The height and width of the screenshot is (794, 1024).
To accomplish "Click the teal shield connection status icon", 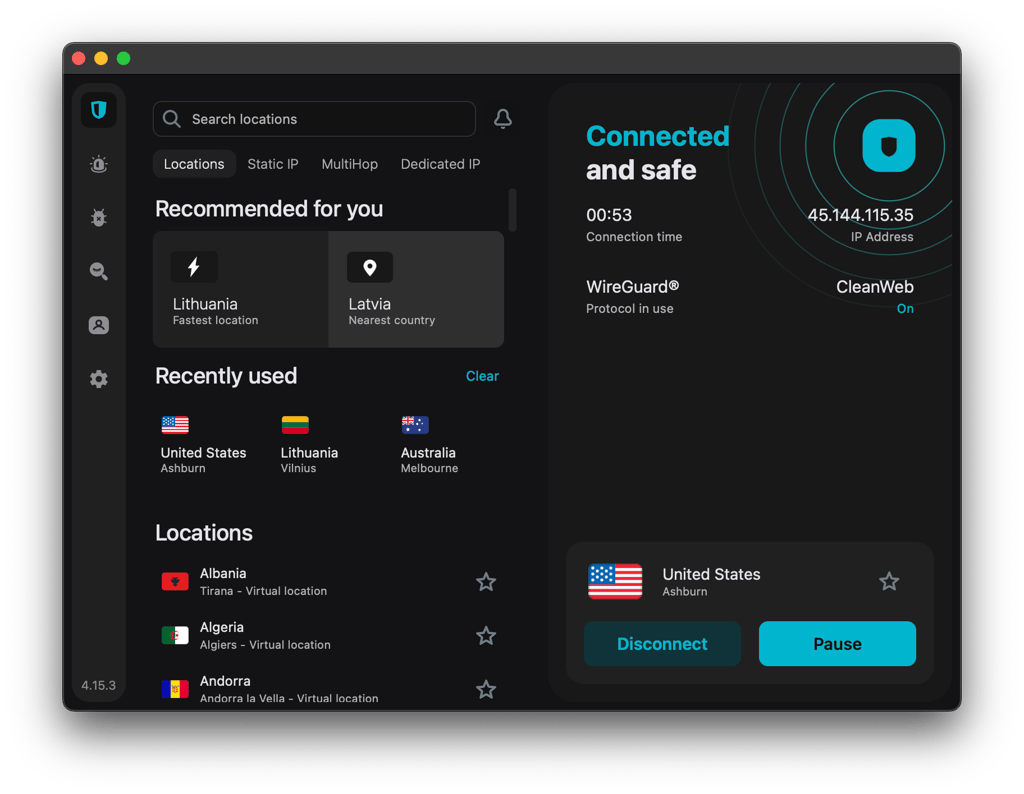I will [889, 146].
